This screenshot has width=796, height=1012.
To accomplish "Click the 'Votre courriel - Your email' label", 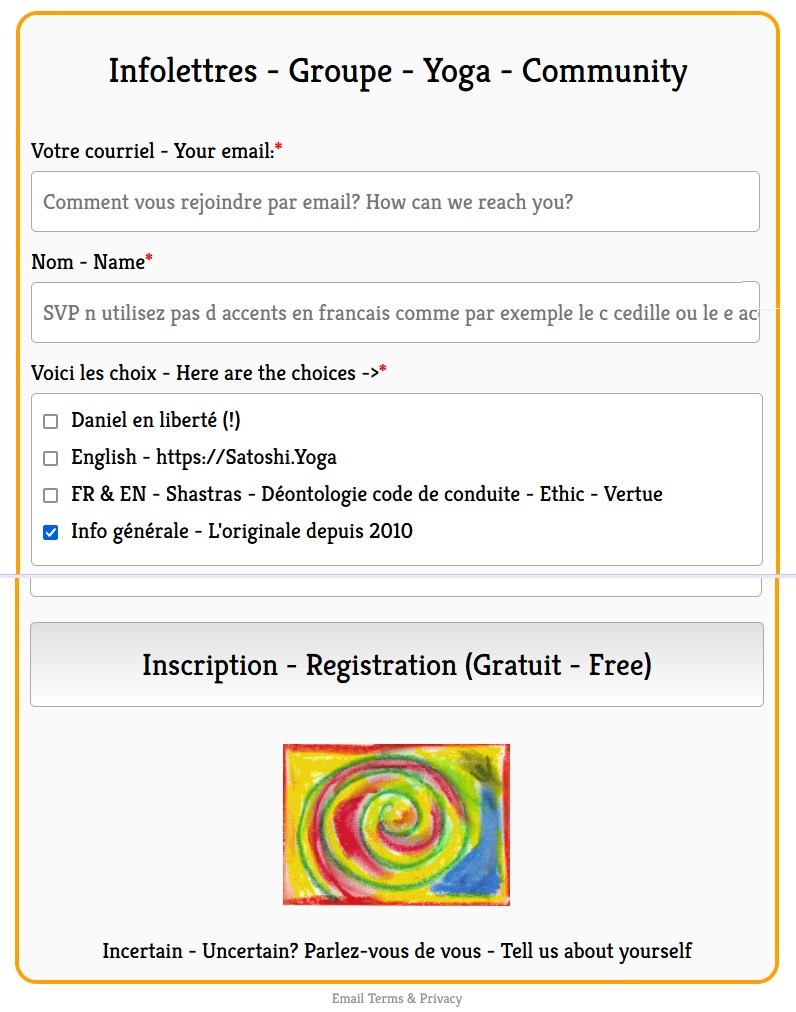I will click(x=152, y=151).
